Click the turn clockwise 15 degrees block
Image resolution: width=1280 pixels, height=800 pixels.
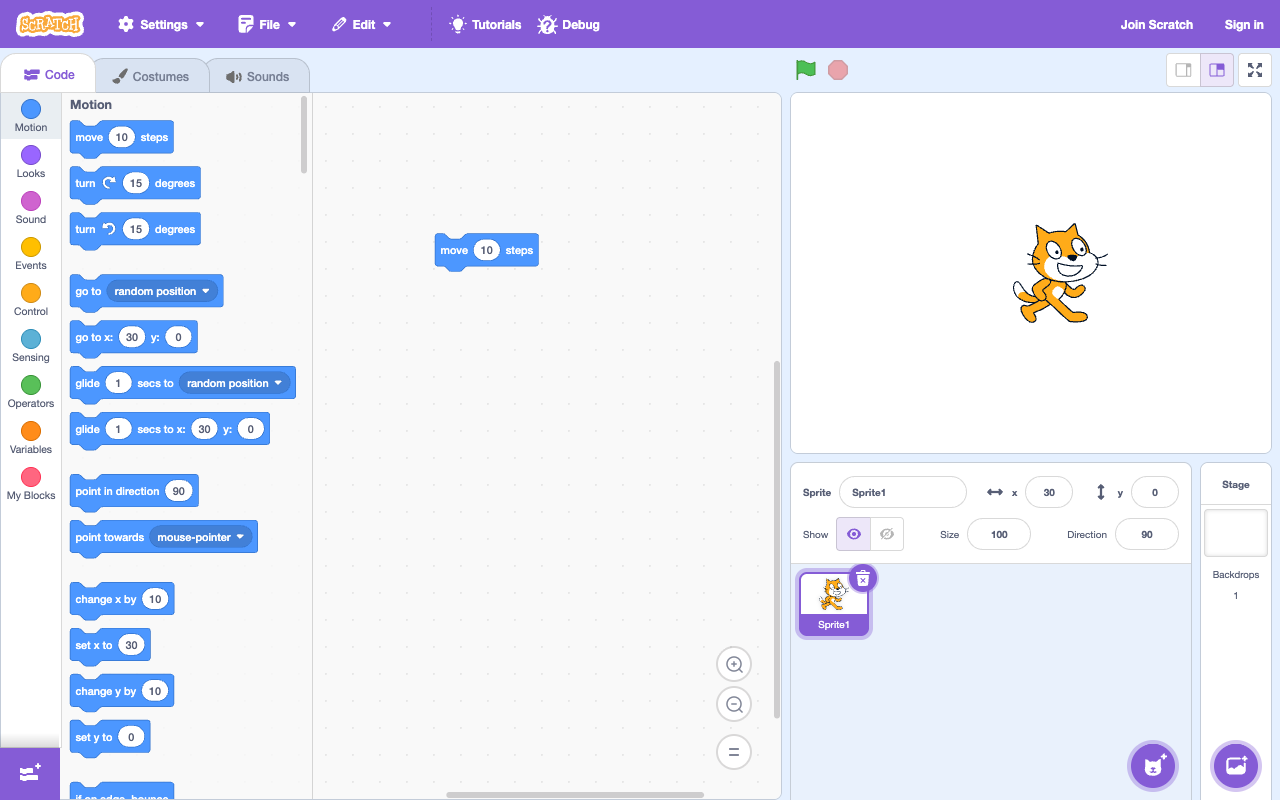coord(135,184)
